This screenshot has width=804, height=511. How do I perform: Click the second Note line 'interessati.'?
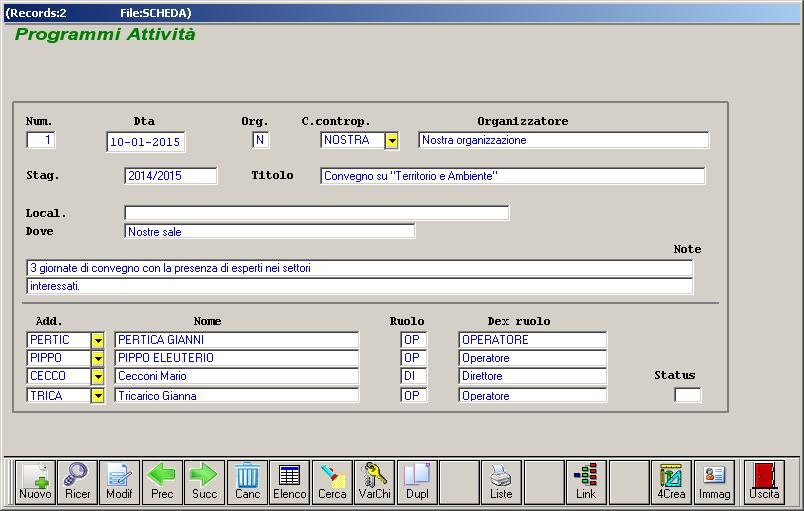click(x=359, y=286)
